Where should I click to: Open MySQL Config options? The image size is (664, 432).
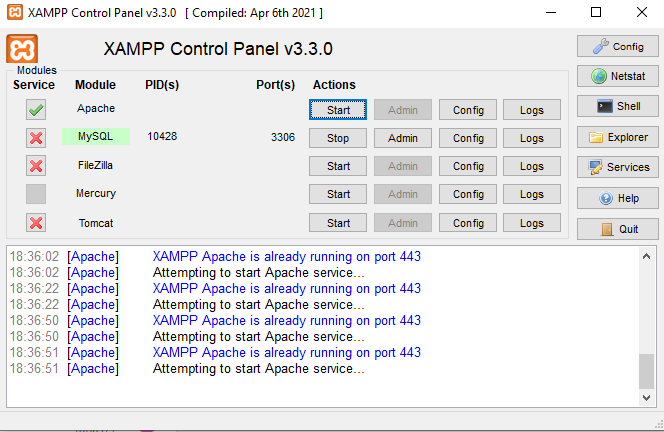click(x=468, y=138)
